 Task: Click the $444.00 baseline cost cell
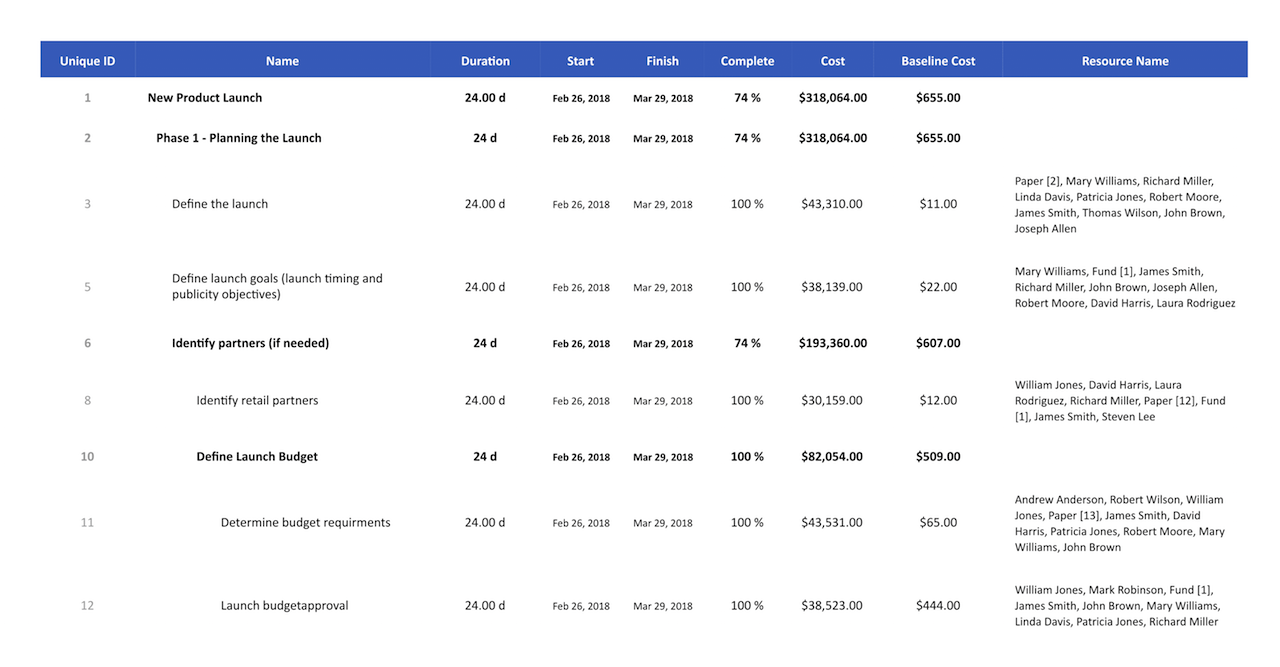pos(938,606)
